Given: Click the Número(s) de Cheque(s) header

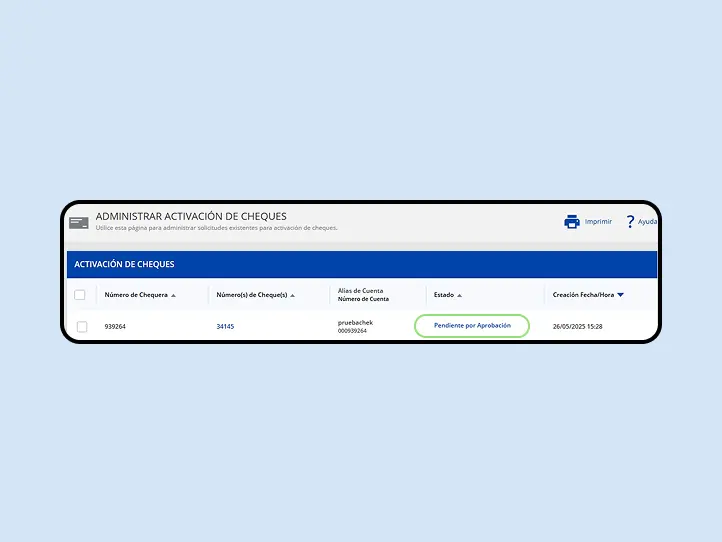Looking at the screenshot, I should tap(252, 295).
